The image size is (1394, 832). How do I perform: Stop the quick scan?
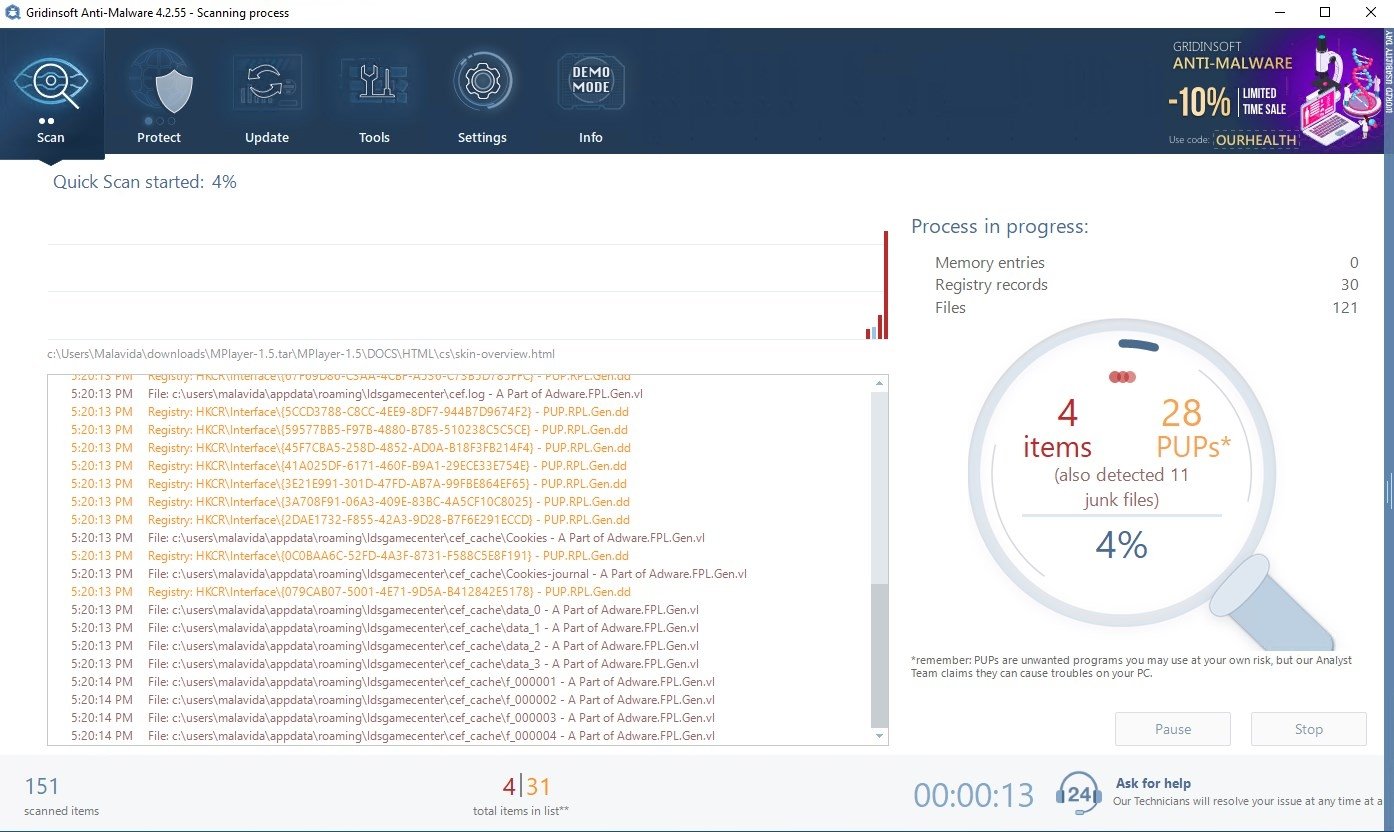pos(1308,729)
